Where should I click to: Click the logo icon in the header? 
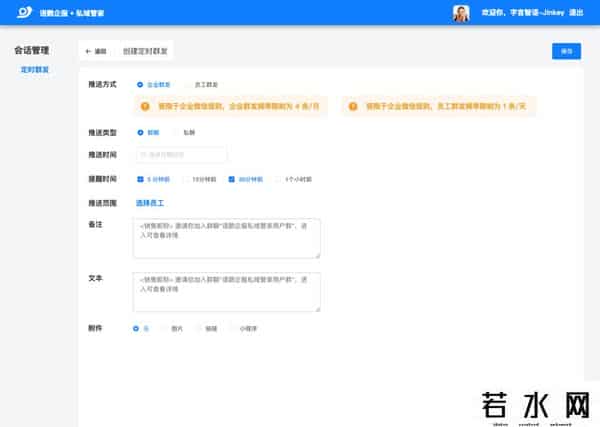pos(24,12)
